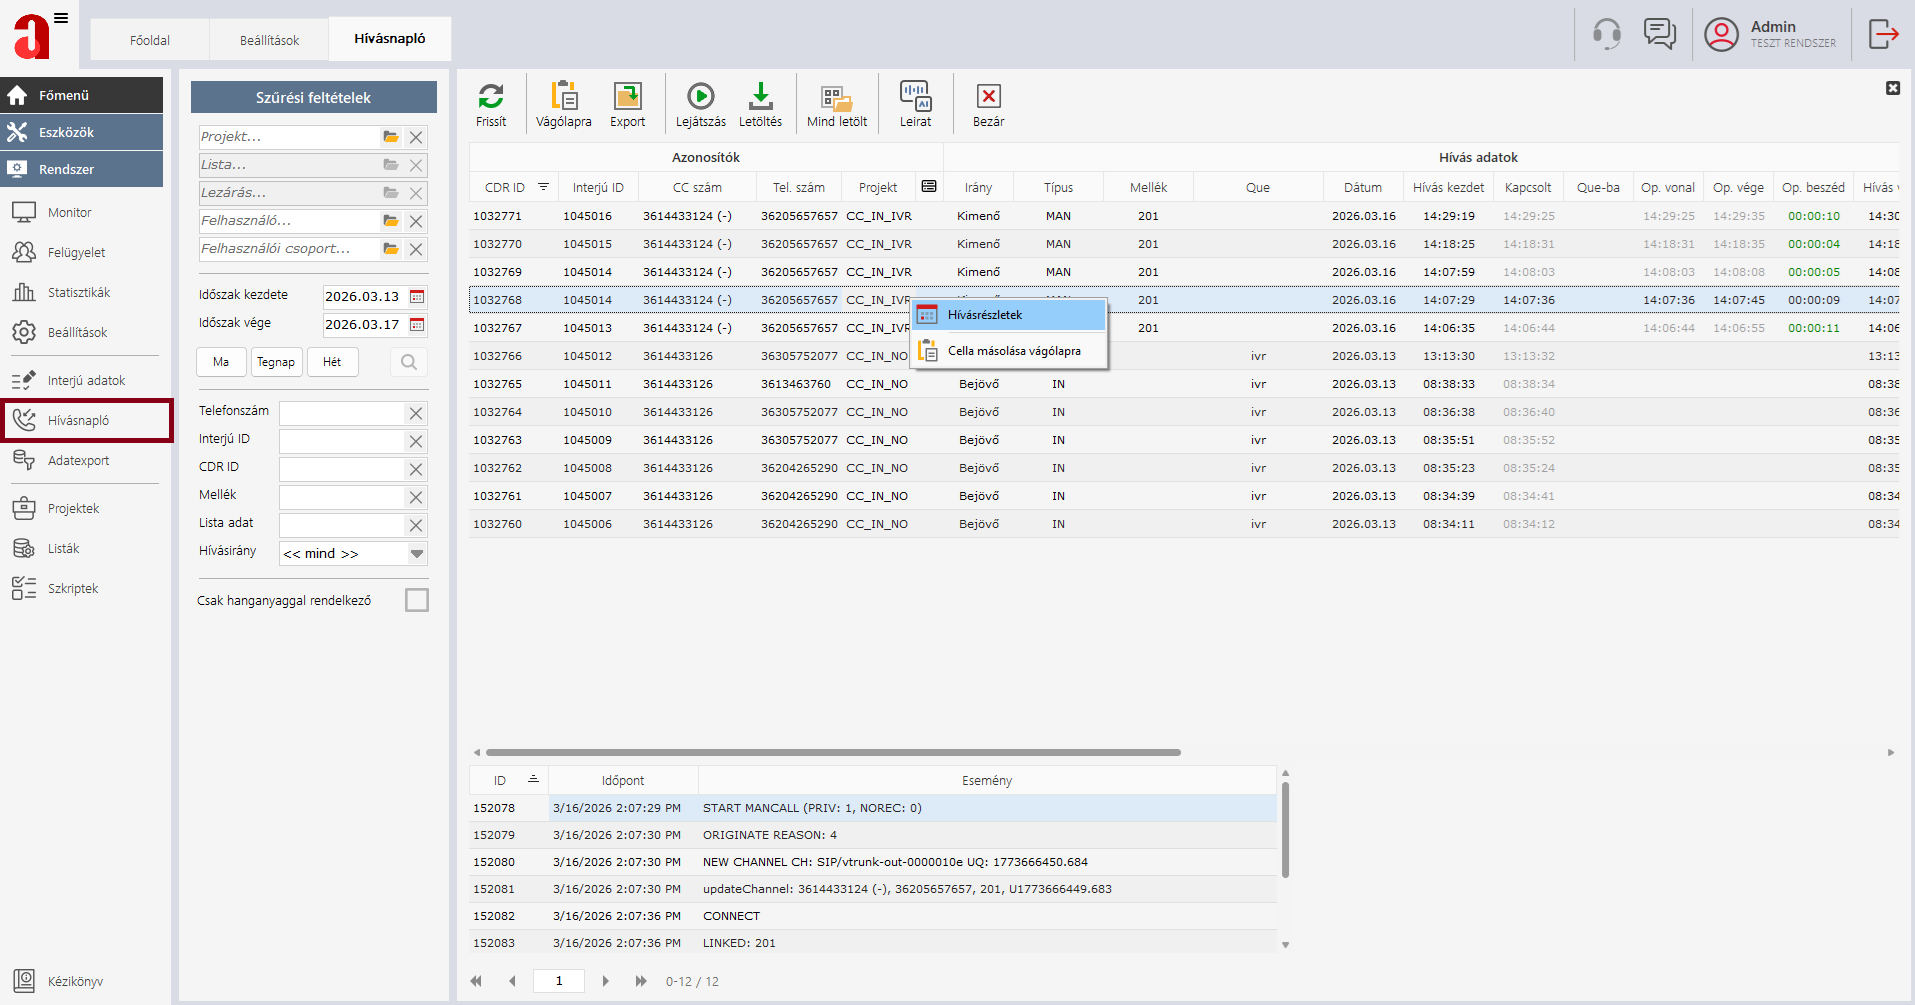1915x1005 pixels.
Task: Open the chat messages icon
Action: tap(1659, 34)
